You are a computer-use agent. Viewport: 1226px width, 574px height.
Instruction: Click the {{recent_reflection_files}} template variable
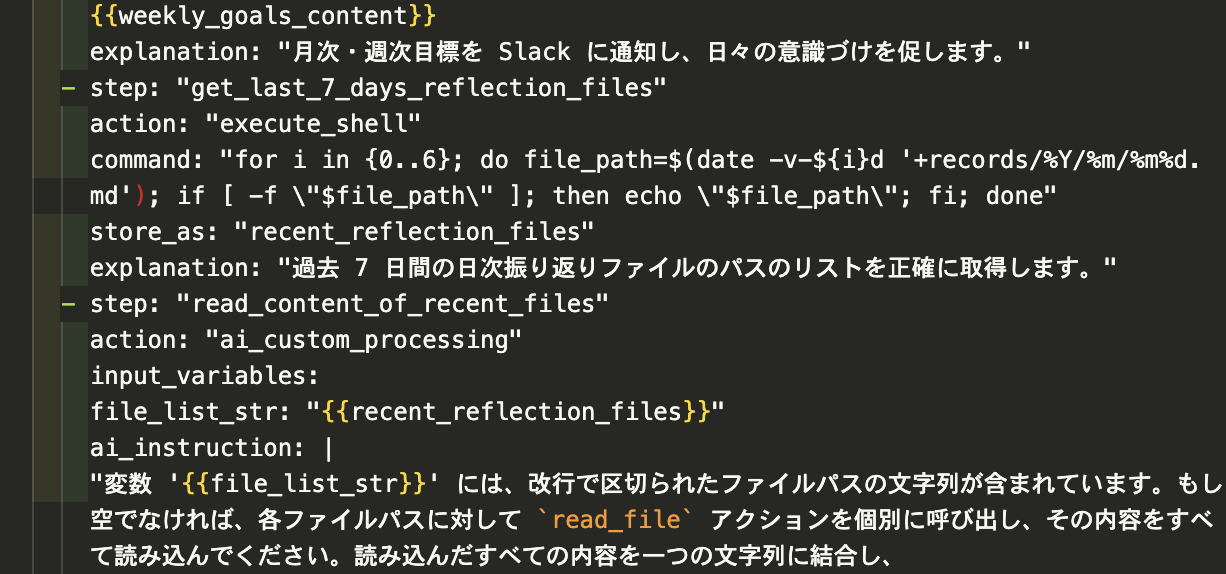[x=515, y=412]
